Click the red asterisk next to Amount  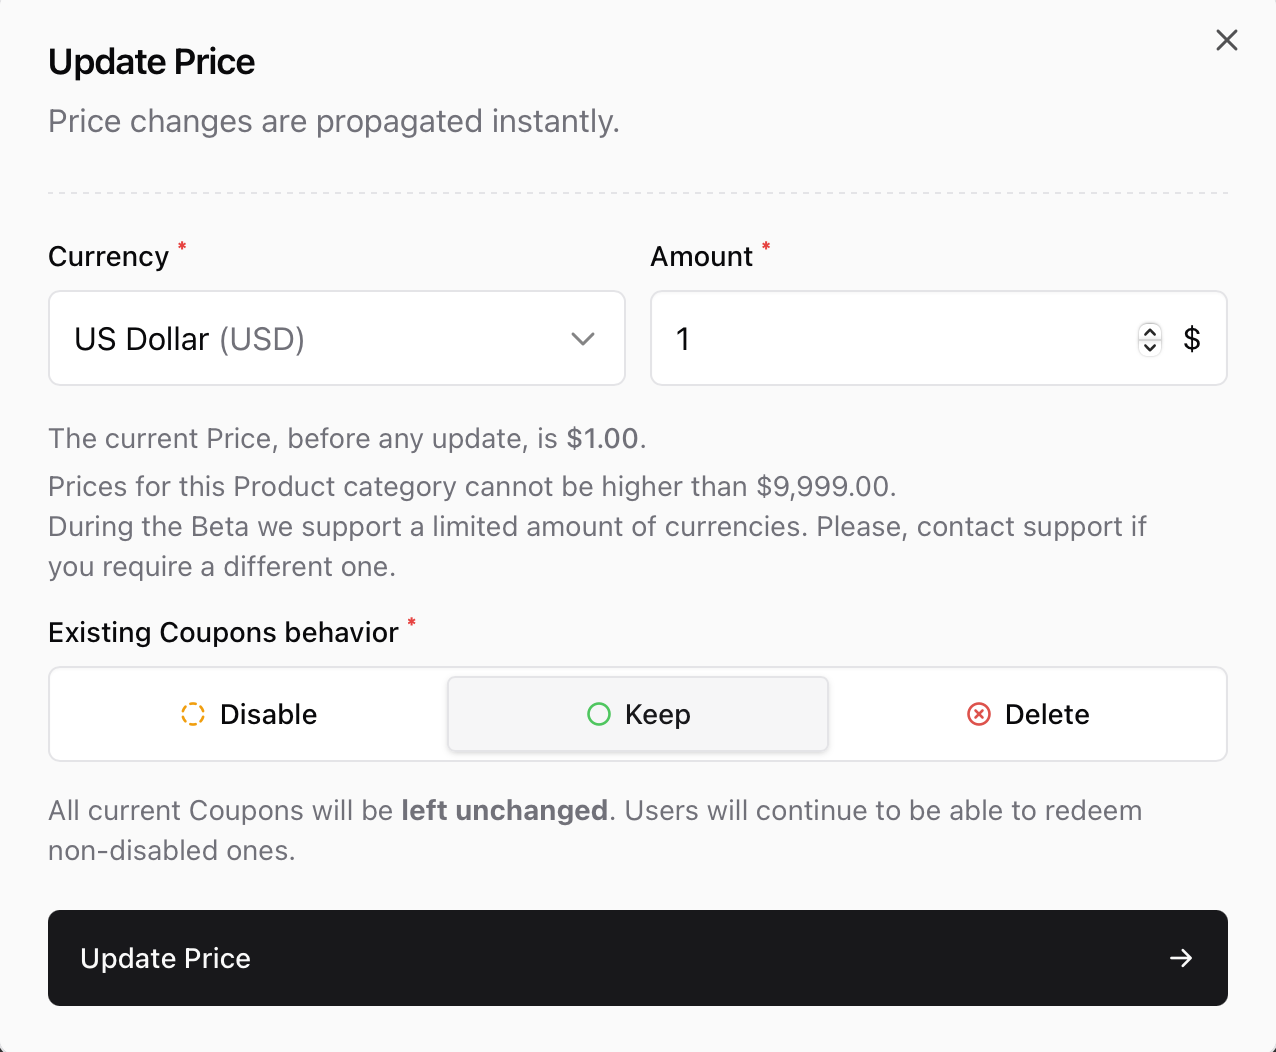766,248
